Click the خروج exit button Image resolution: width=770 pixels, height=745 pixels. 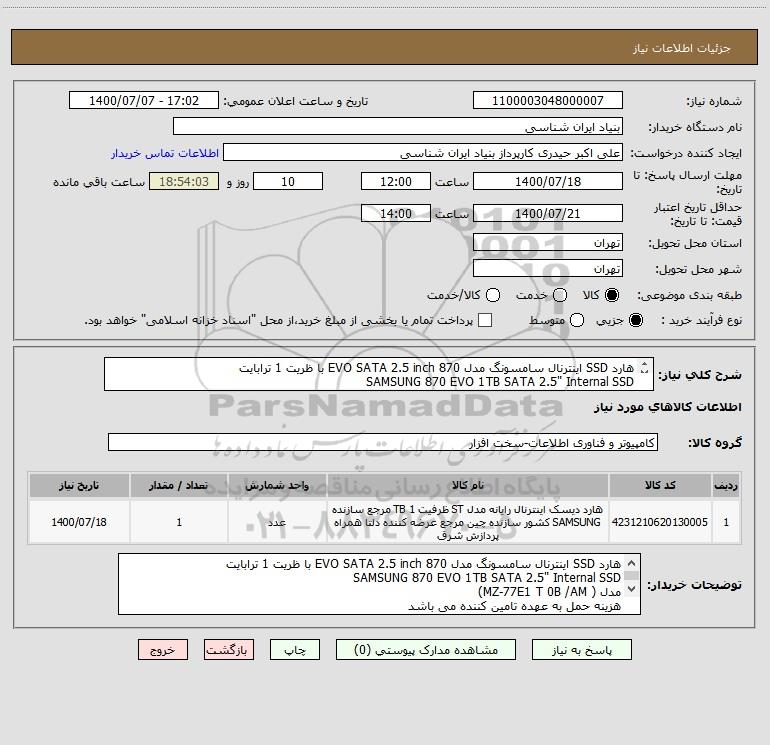[x=163, y=650]
